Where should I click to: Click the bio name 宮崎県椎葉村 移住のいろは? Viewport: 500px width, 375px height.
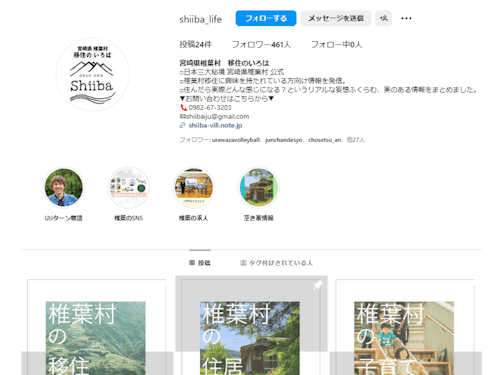click(x=224, y=63)
